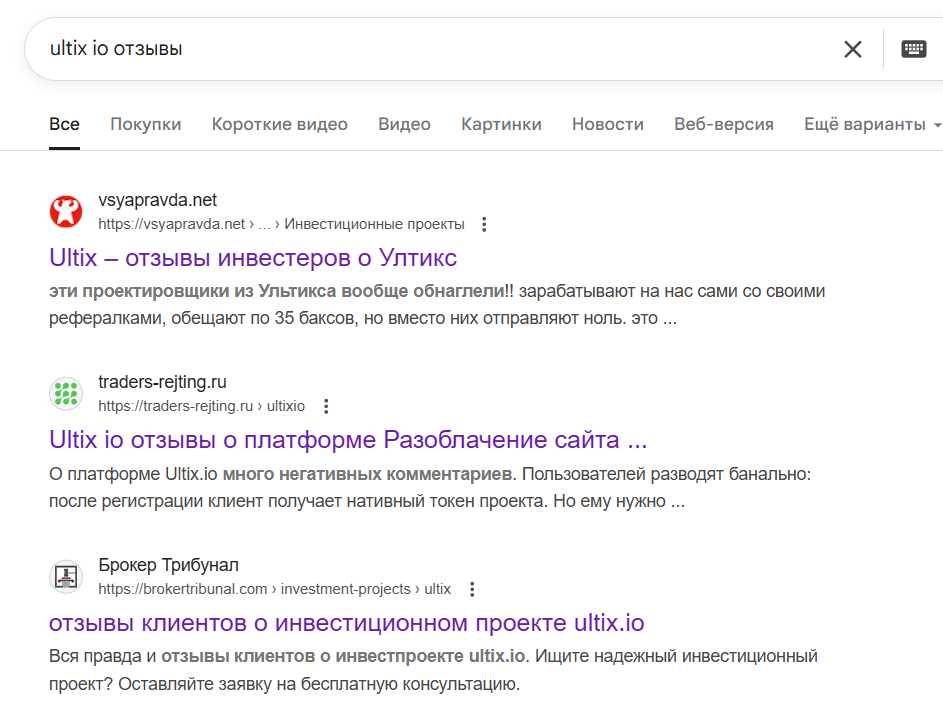The height and width of the screenshot is (708, 943).
Task: Switch to the Видео tab
Action: pyautogui.click(x=404, y=124)
